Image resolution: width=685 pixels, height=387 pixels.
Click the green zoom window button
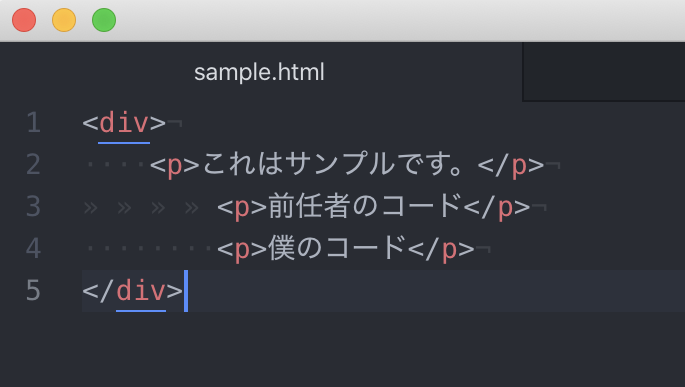tap(104, 20)
